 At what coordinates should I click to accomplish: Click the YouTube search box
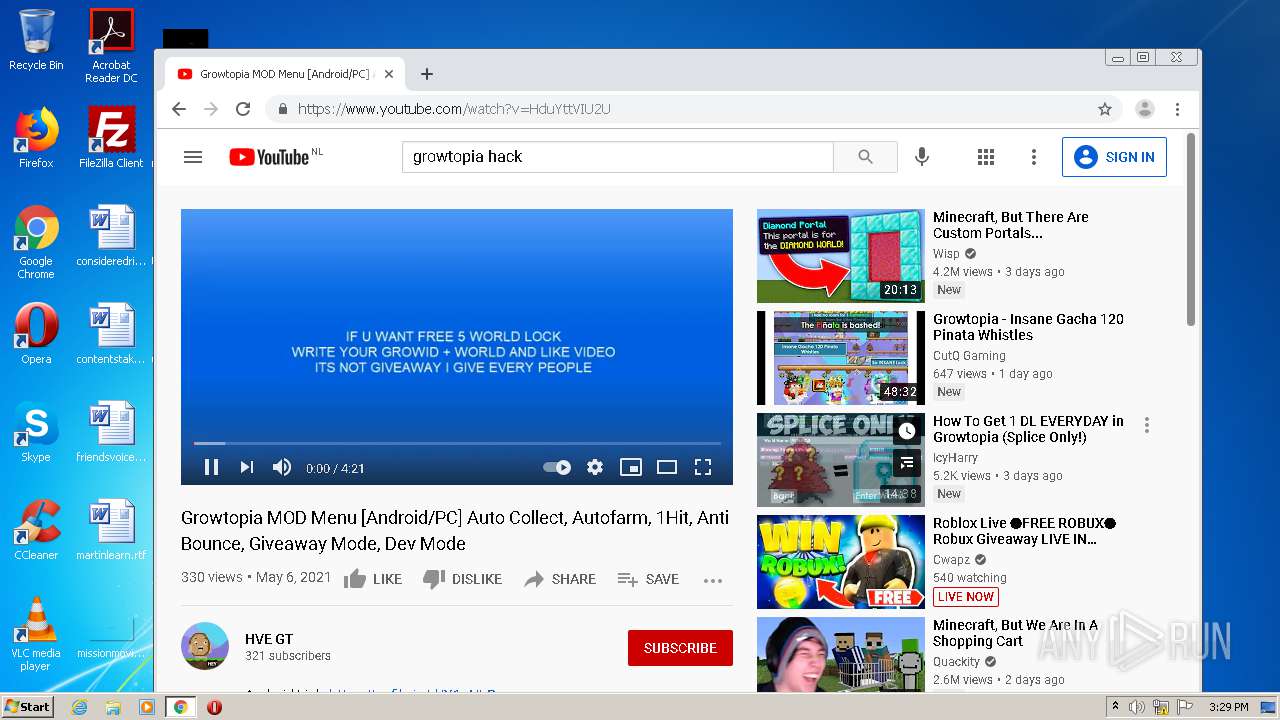click(x=617, y=157)
